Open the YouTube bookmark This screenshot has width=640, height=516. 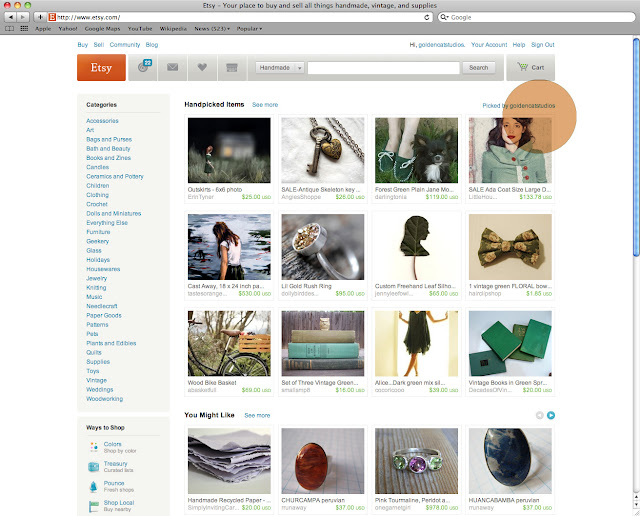140,29
